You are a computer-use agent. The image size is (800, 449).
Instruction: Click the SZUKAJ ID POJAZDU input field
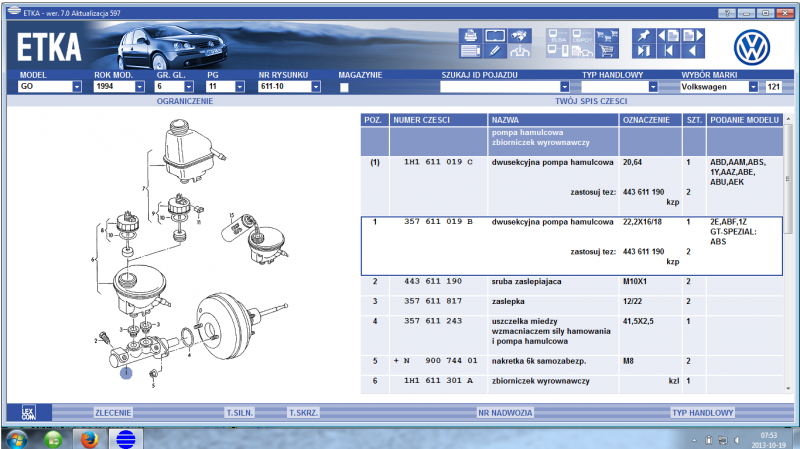pyautogui.click(x=500, y=87)
